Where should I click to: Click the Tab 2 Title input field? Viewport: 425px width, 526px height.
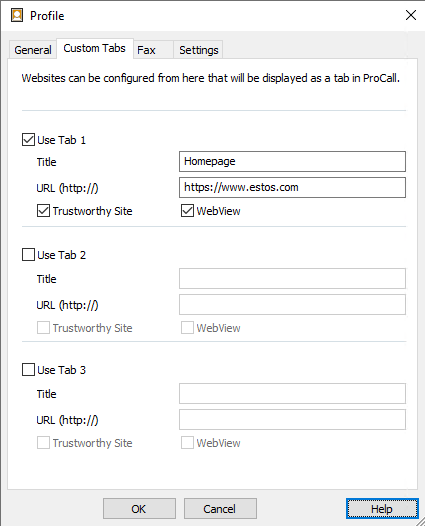(292, 278)
